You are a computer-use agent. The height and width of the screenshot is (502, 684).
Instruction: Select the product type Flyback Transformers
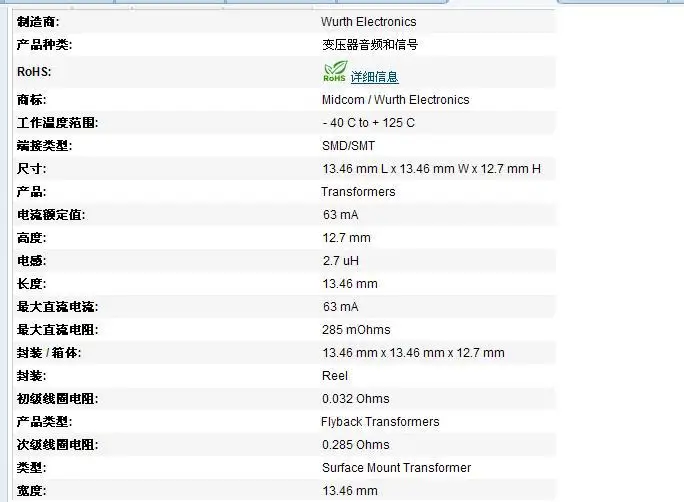pyautogui.click(x=380, y=422)
